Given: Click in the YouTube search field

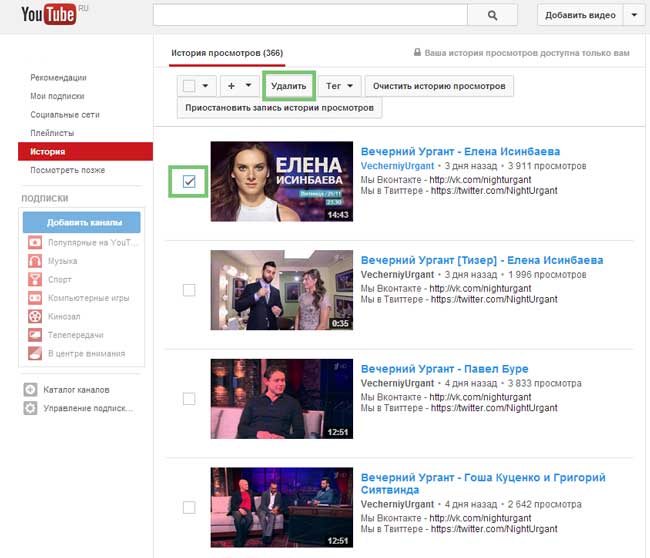Looking at the screenshot, I should (x=310, y=15).
